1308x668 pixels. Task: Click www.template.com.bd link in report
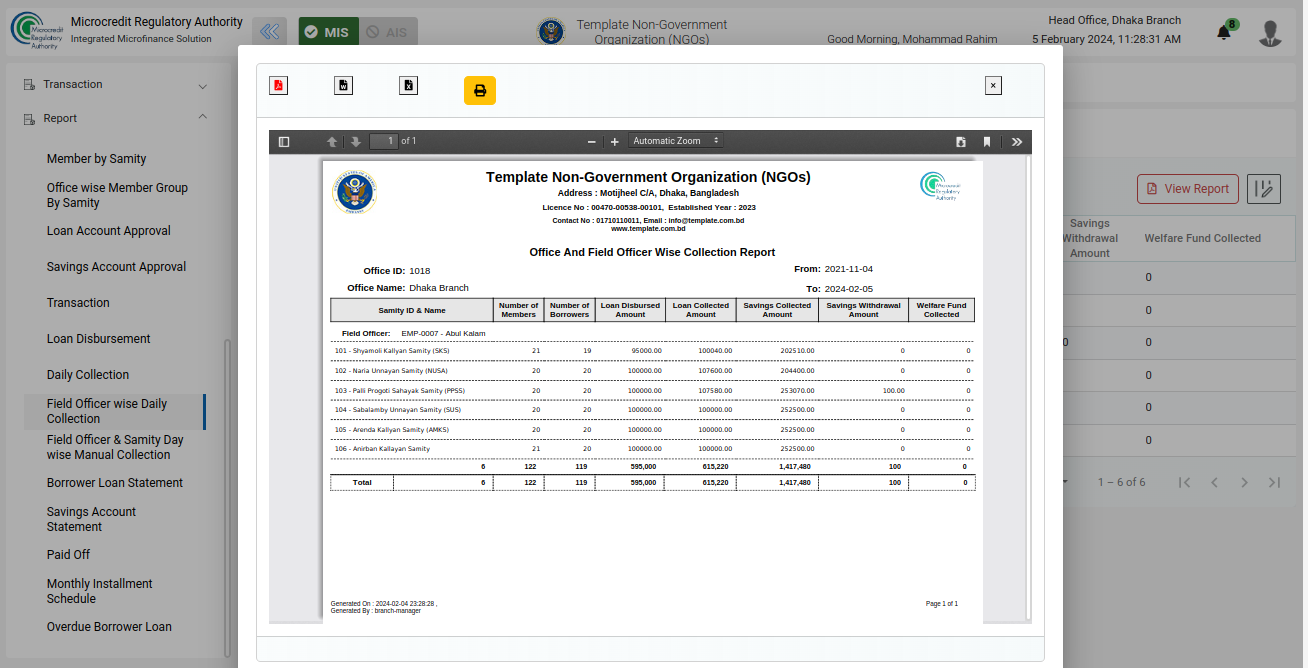[x=648, y=228]
